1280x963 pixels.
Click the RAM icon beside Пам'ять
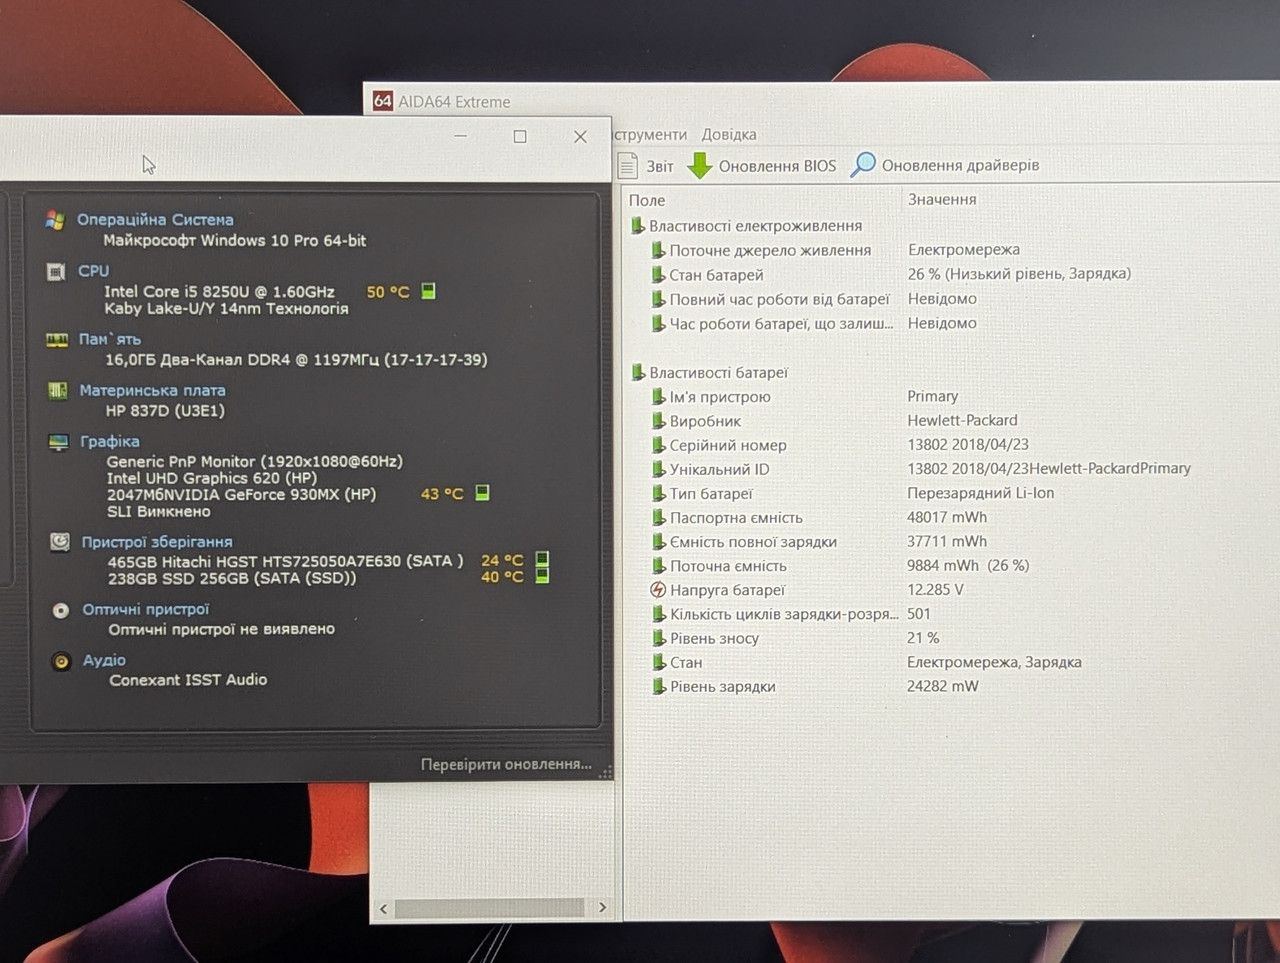[x=57, y=340]
